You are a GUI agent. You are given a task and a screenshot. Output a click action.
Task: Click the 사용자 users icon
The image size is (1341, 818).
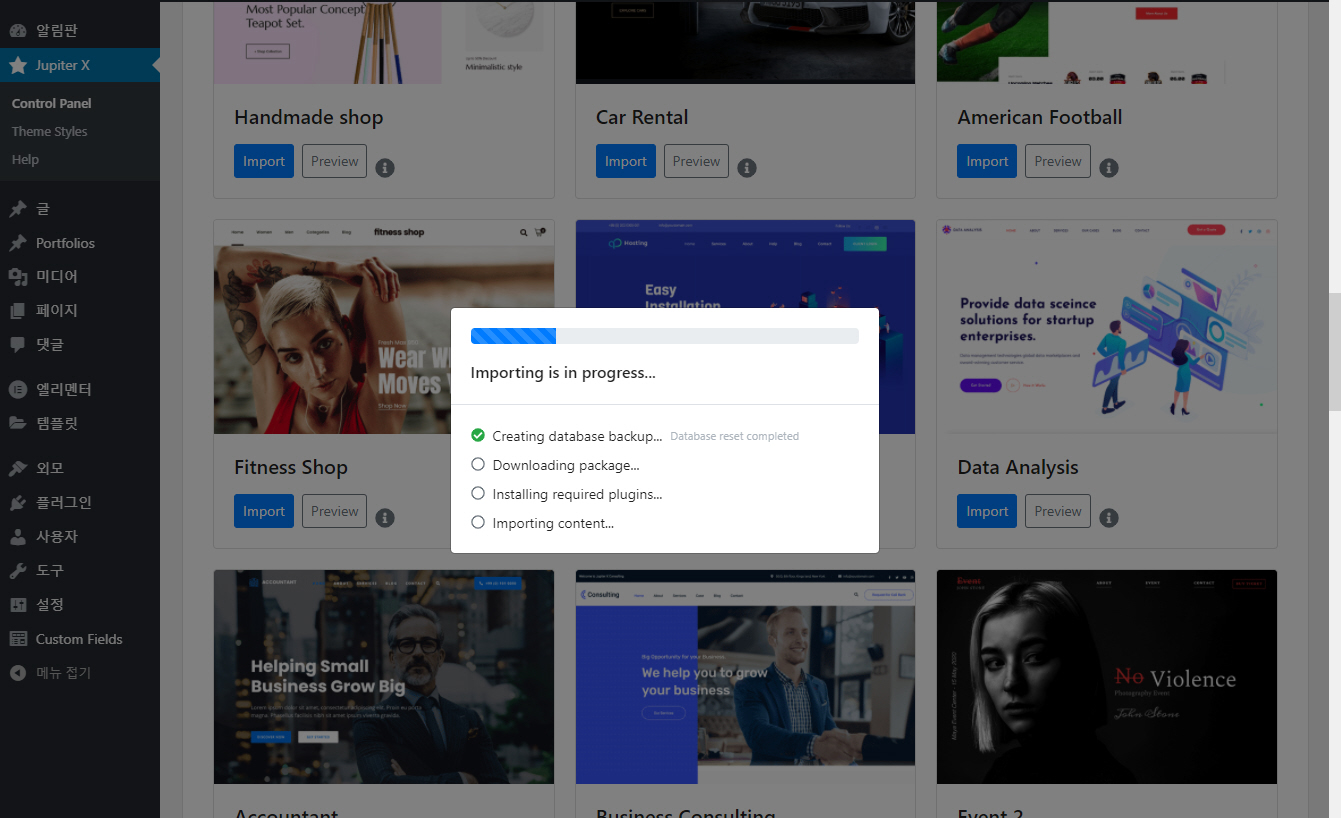click(18, 536)
